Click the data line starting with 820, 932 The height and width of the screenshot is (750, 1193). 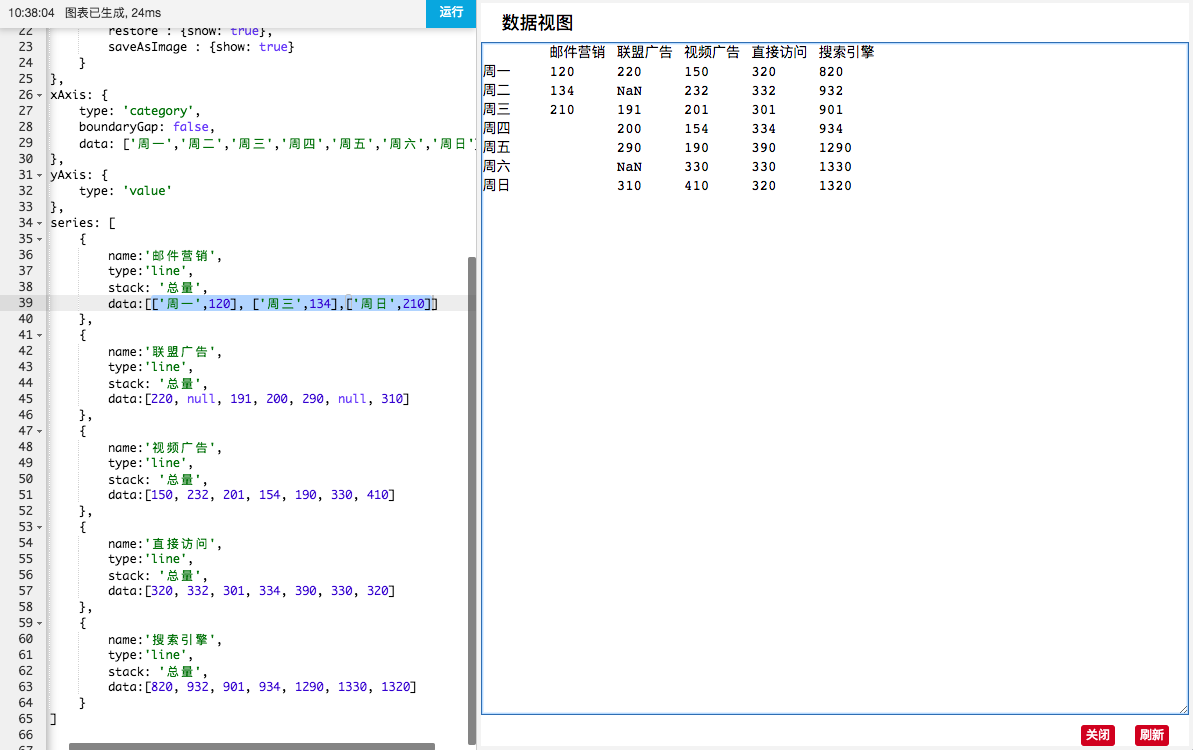click(x=262, y=687)
